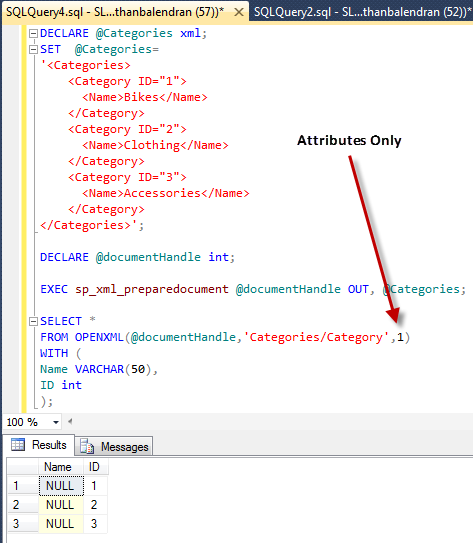Collapse the DECLARE @Categories code block
This screenshot has width=473, height=543.
33,34
